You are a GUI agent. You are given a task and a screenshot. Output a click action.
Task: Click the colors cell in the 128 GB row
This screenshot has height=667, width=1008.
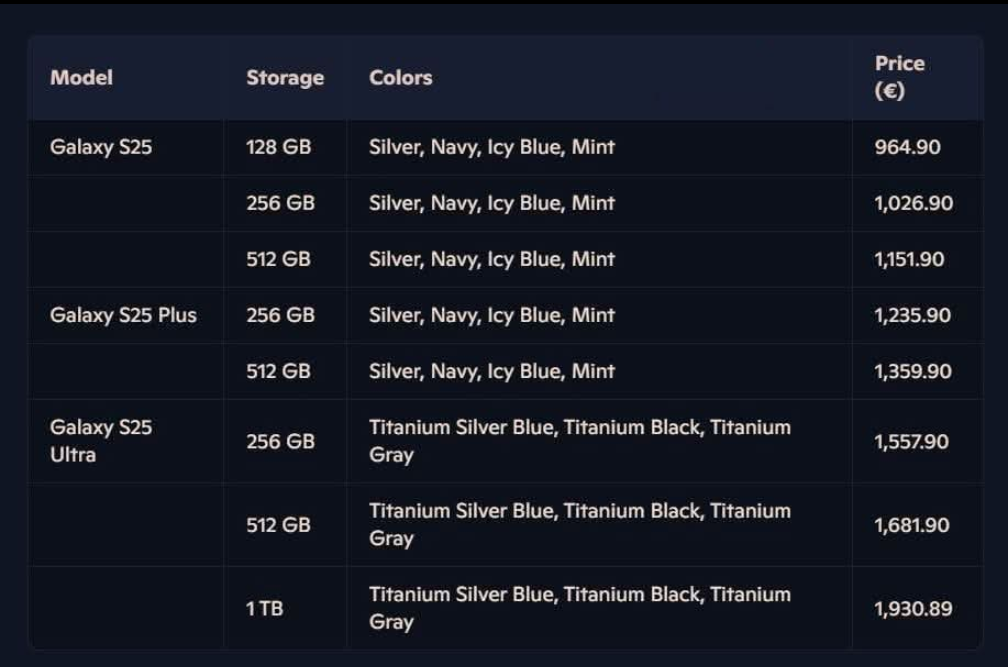pyautogui.click(x=492, y=147)
